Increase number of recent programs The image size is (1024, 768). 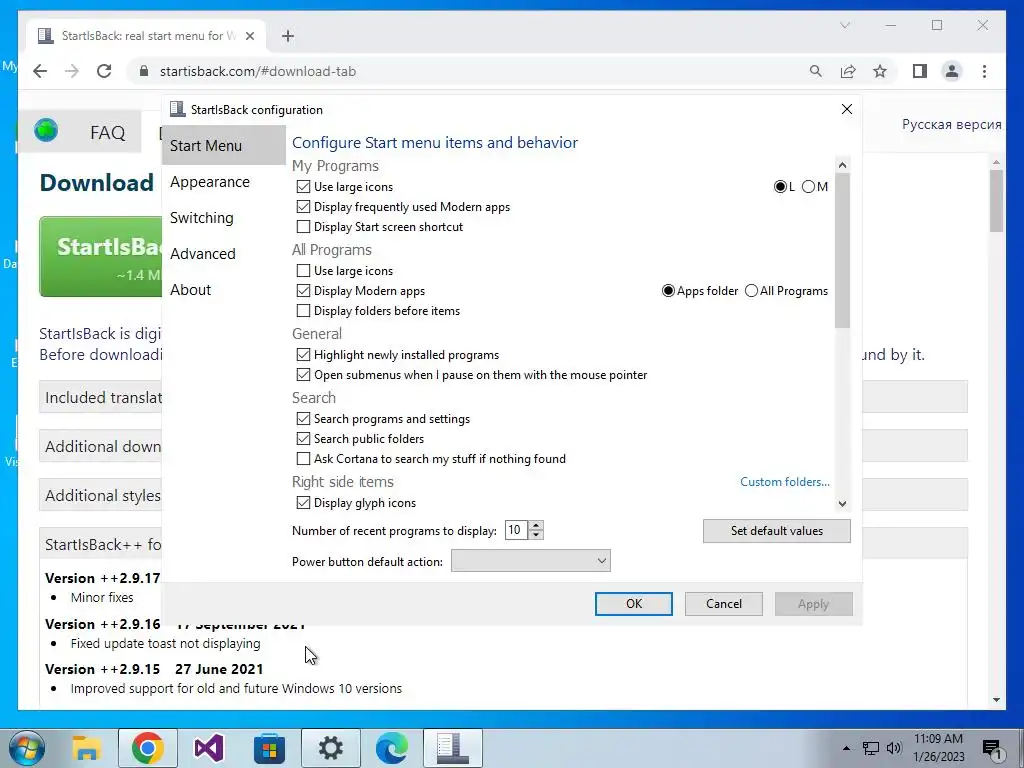tap(536, 525)
